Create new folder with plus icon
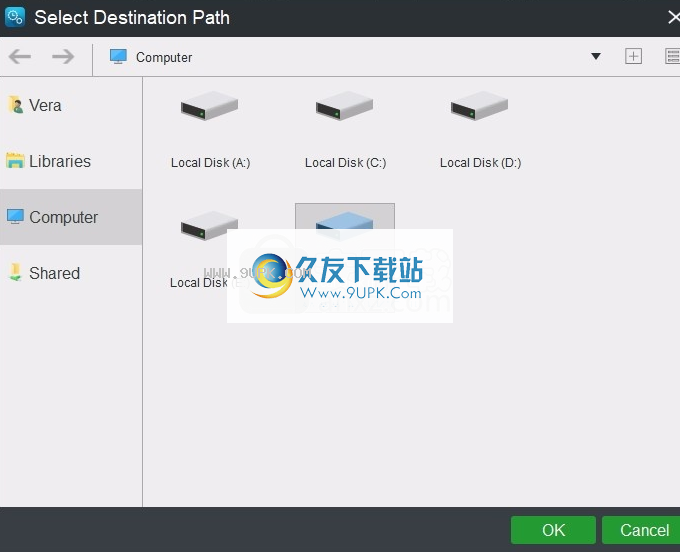Image resolution: width=680 pixels, height=552 pixels. pyautogui.click(x=633, y=56)
